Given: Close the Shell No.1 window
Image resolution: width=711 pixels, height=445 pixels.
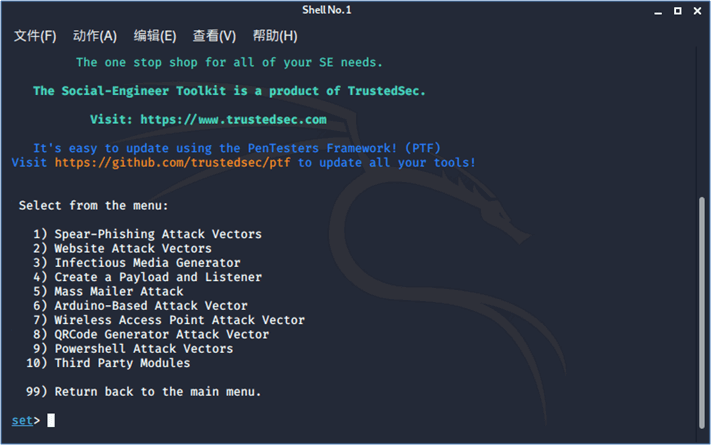Looking at the screenshot, I should coord(697,10).
